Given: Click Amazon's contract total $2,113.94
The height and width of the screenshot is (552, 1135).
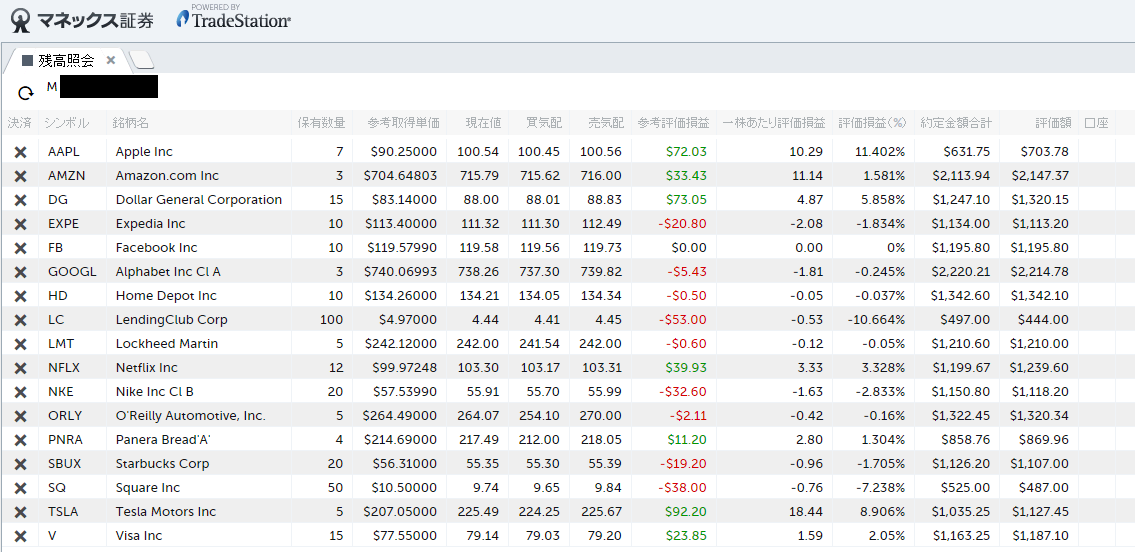Looking at the screenshot, I should tap(961, 176).
